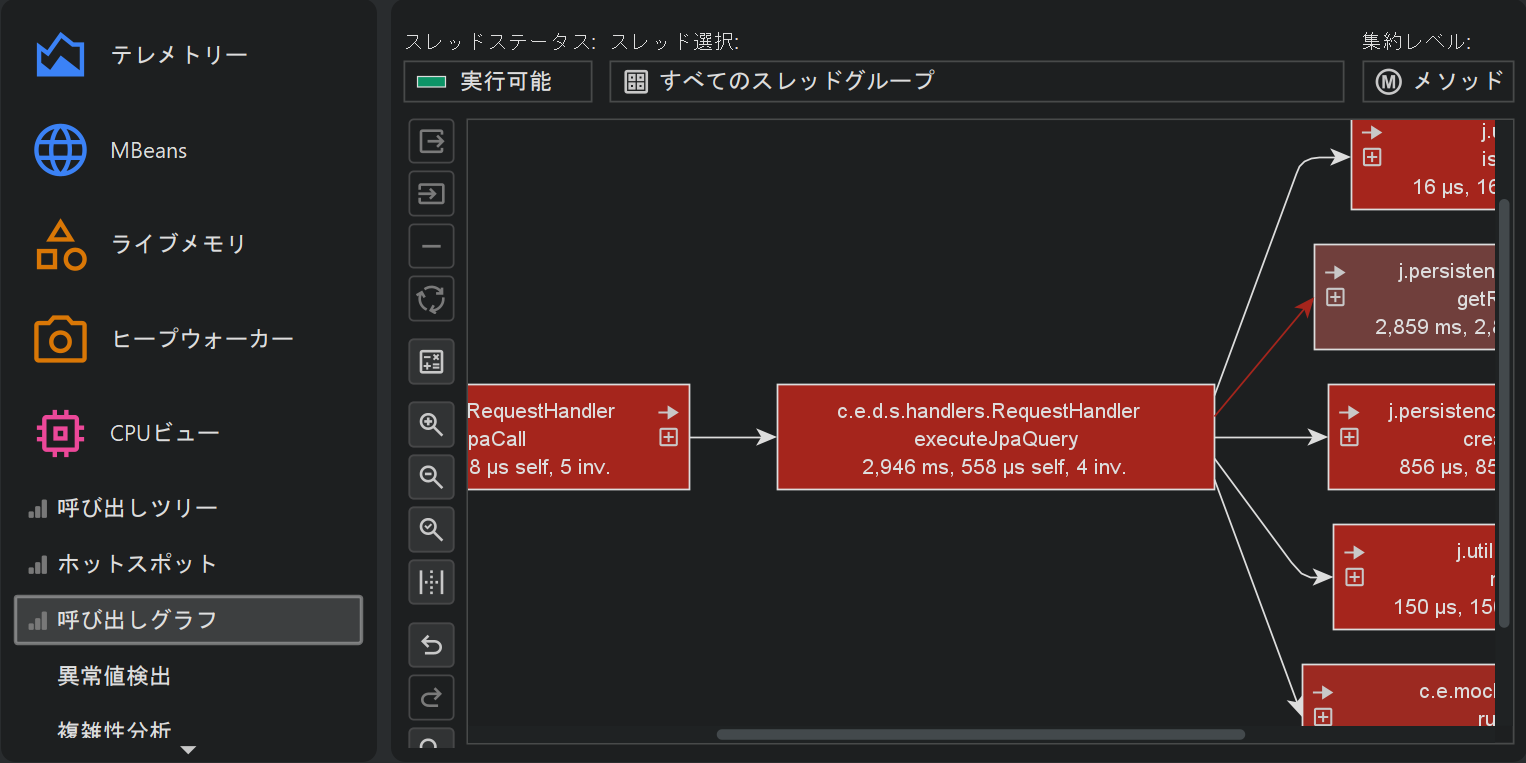Image resolution: width=1526 pixels, height=763 pixels.
Task: Expand the plus box on j.persistence getR node
Action: coord(1335,297)
